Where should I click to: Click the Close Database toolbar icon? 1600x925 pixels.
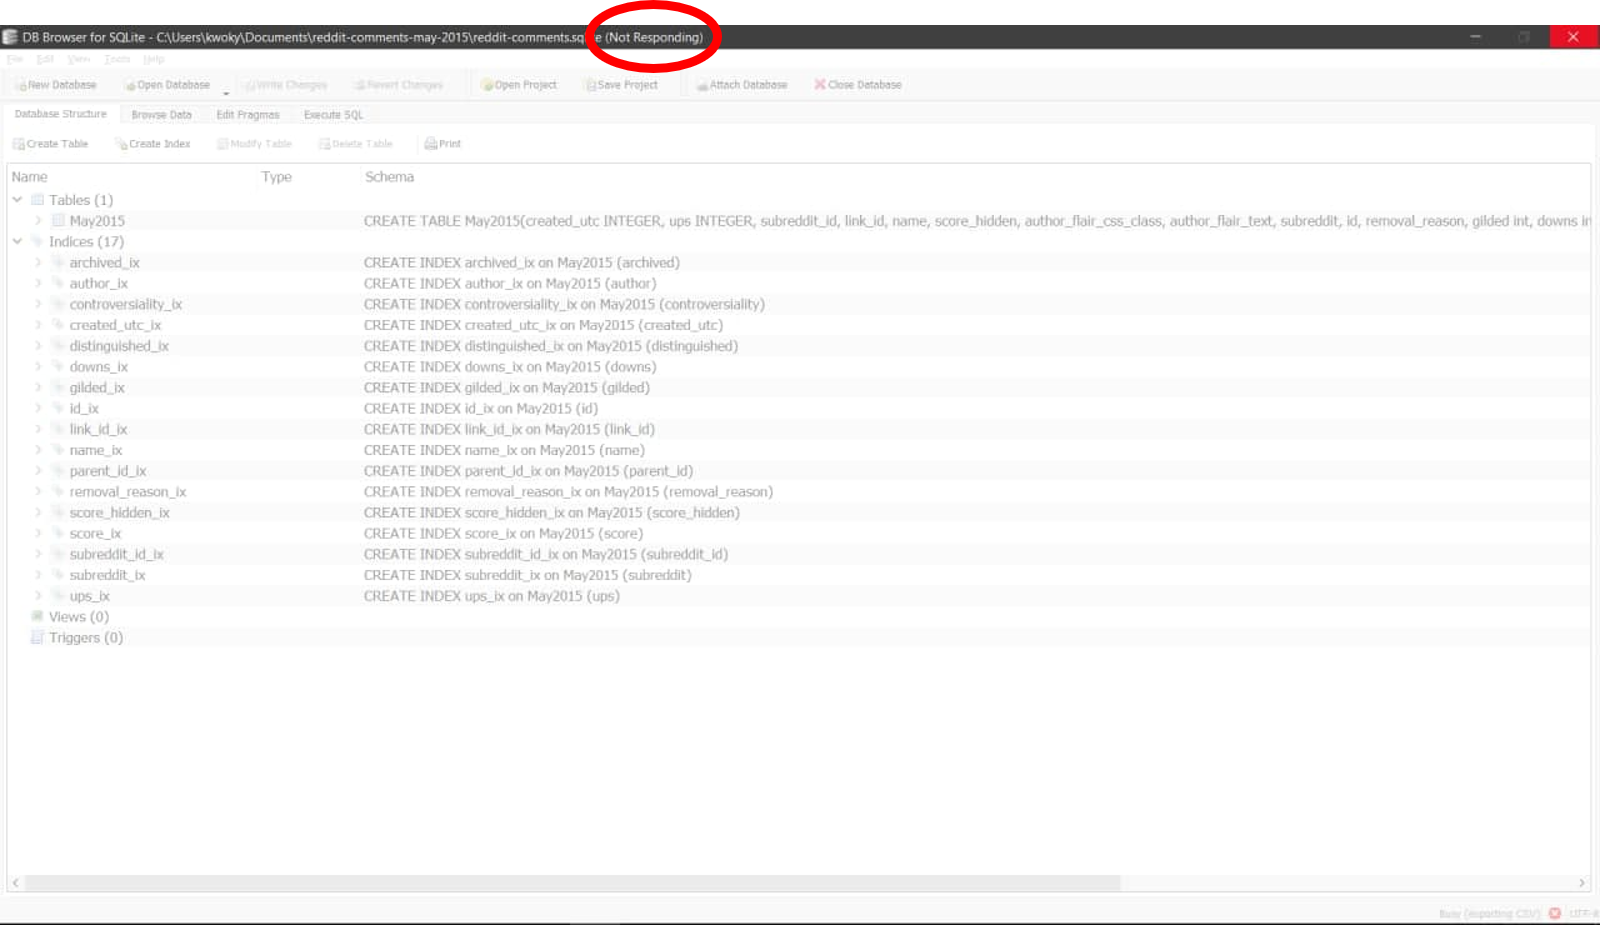820,85
